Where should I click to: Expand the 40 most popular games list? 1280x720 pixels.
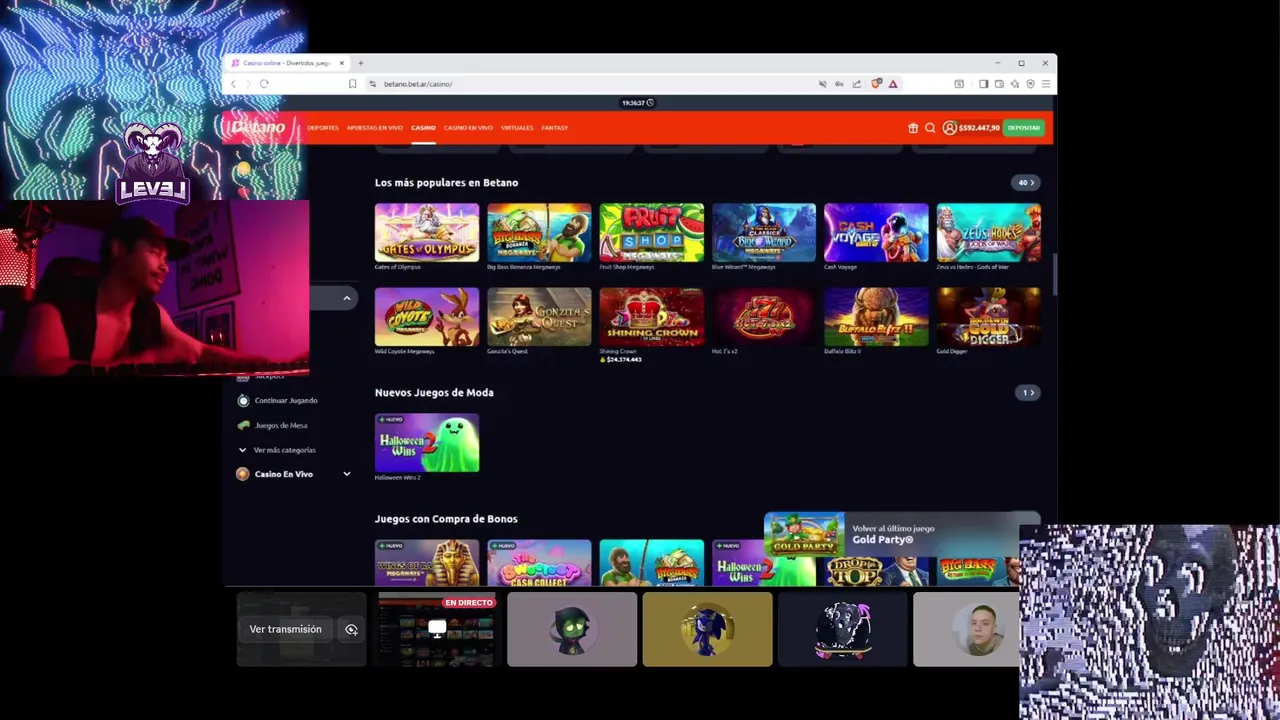click(x=1026, y=183)
